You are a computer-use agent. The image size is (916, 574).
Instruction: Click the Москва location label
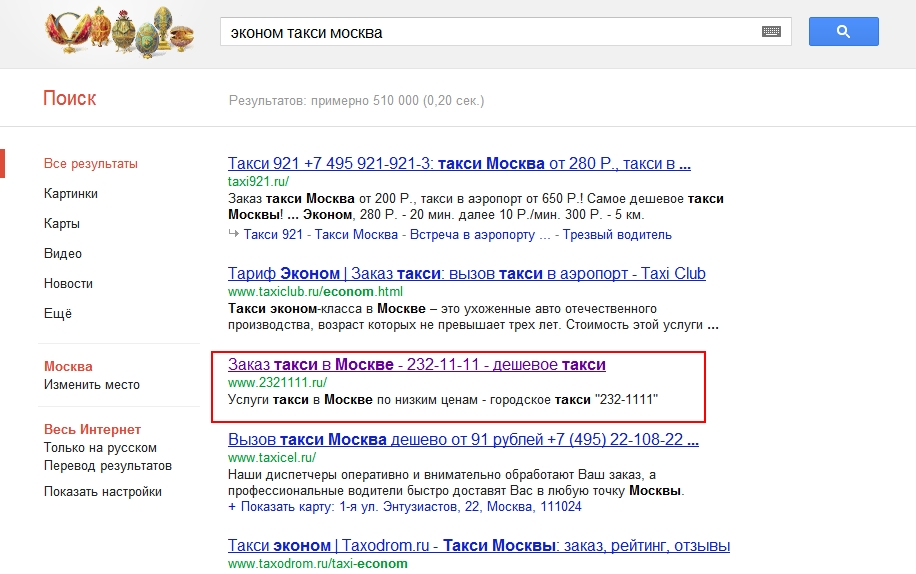pyautogui.click(x=68, y=367)
